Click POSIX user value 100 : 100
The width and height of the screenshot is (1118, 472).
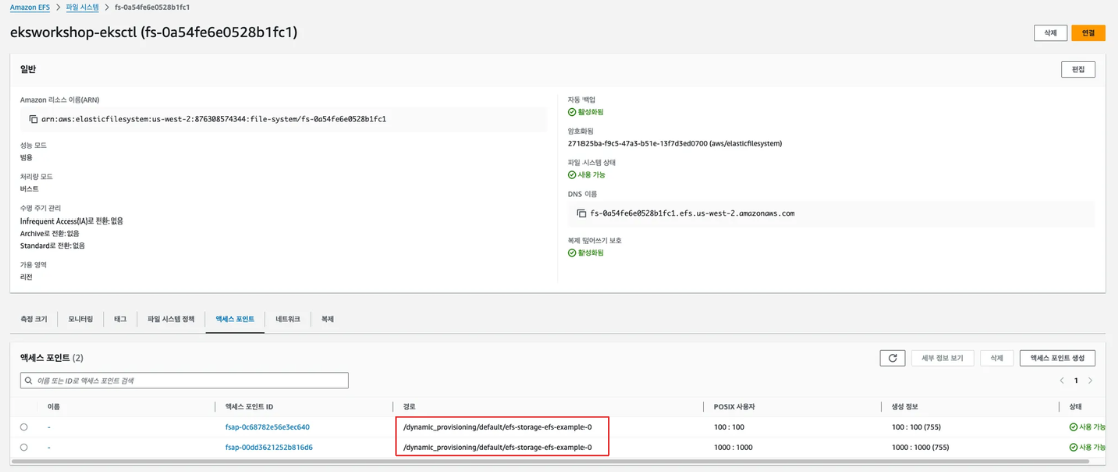[x=727, y=427]
